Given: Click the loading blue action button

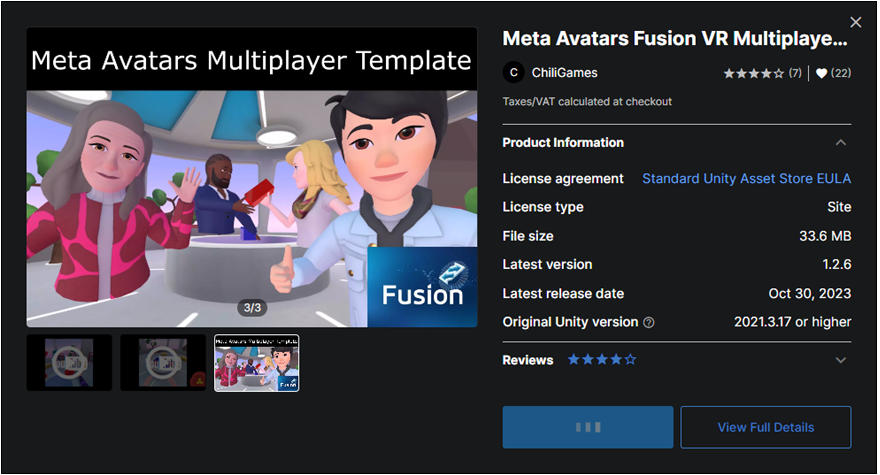Looking at the screenshot, I should (588, 427).
